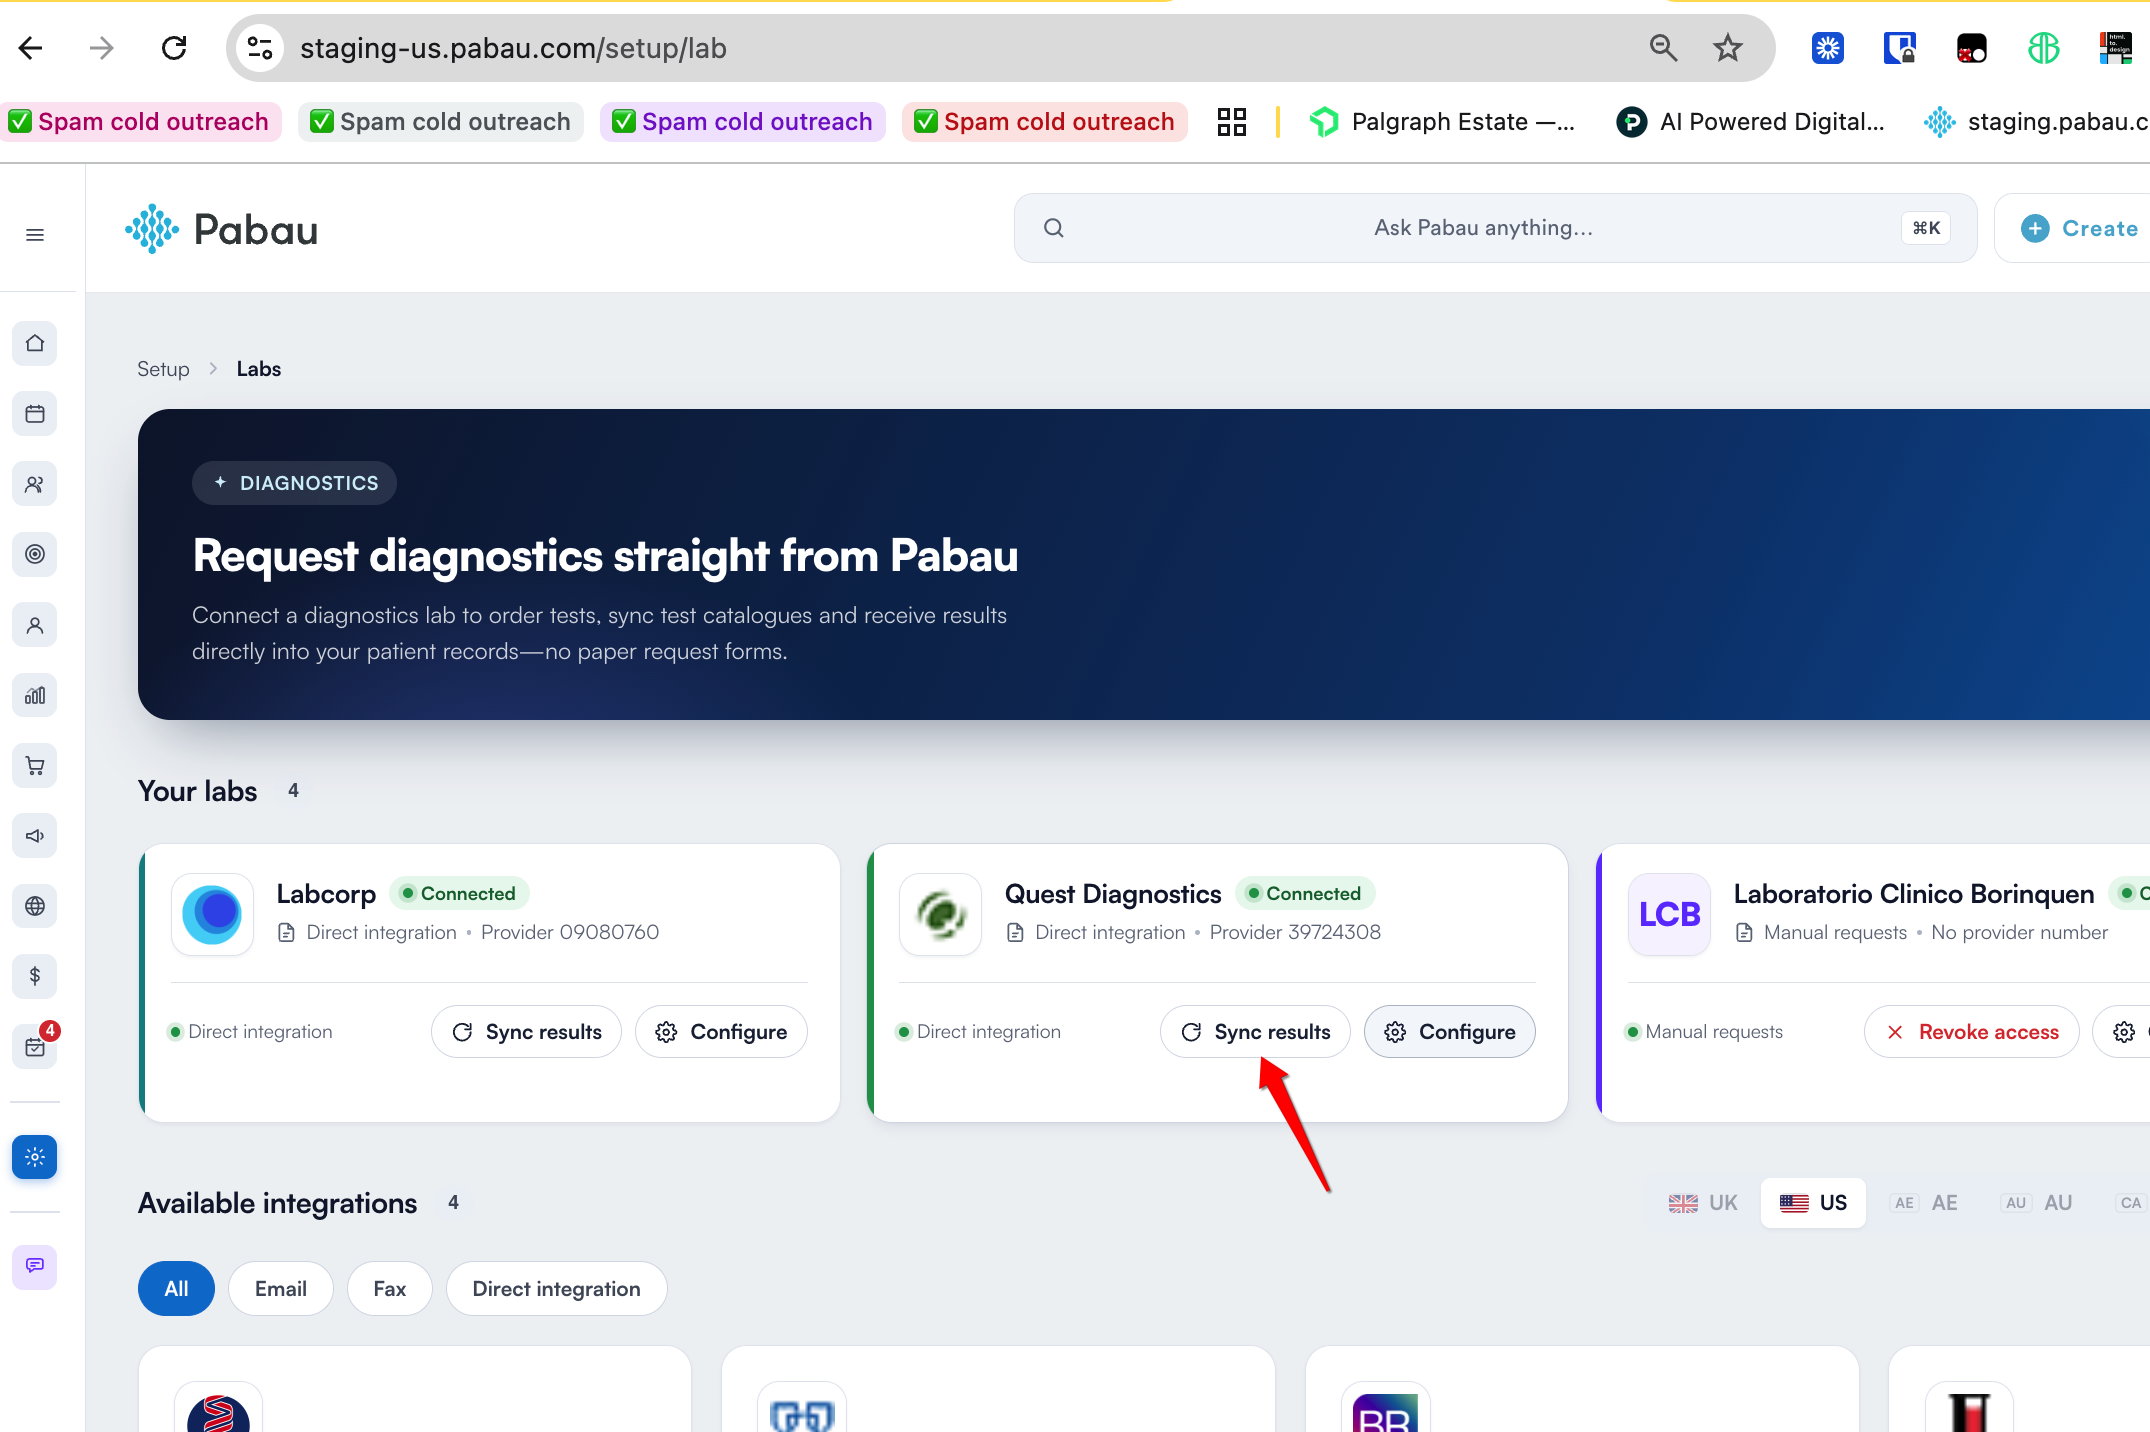Open the target sidebar icon
Screen dimensions: 2150x1432
(x=35, y=554)
